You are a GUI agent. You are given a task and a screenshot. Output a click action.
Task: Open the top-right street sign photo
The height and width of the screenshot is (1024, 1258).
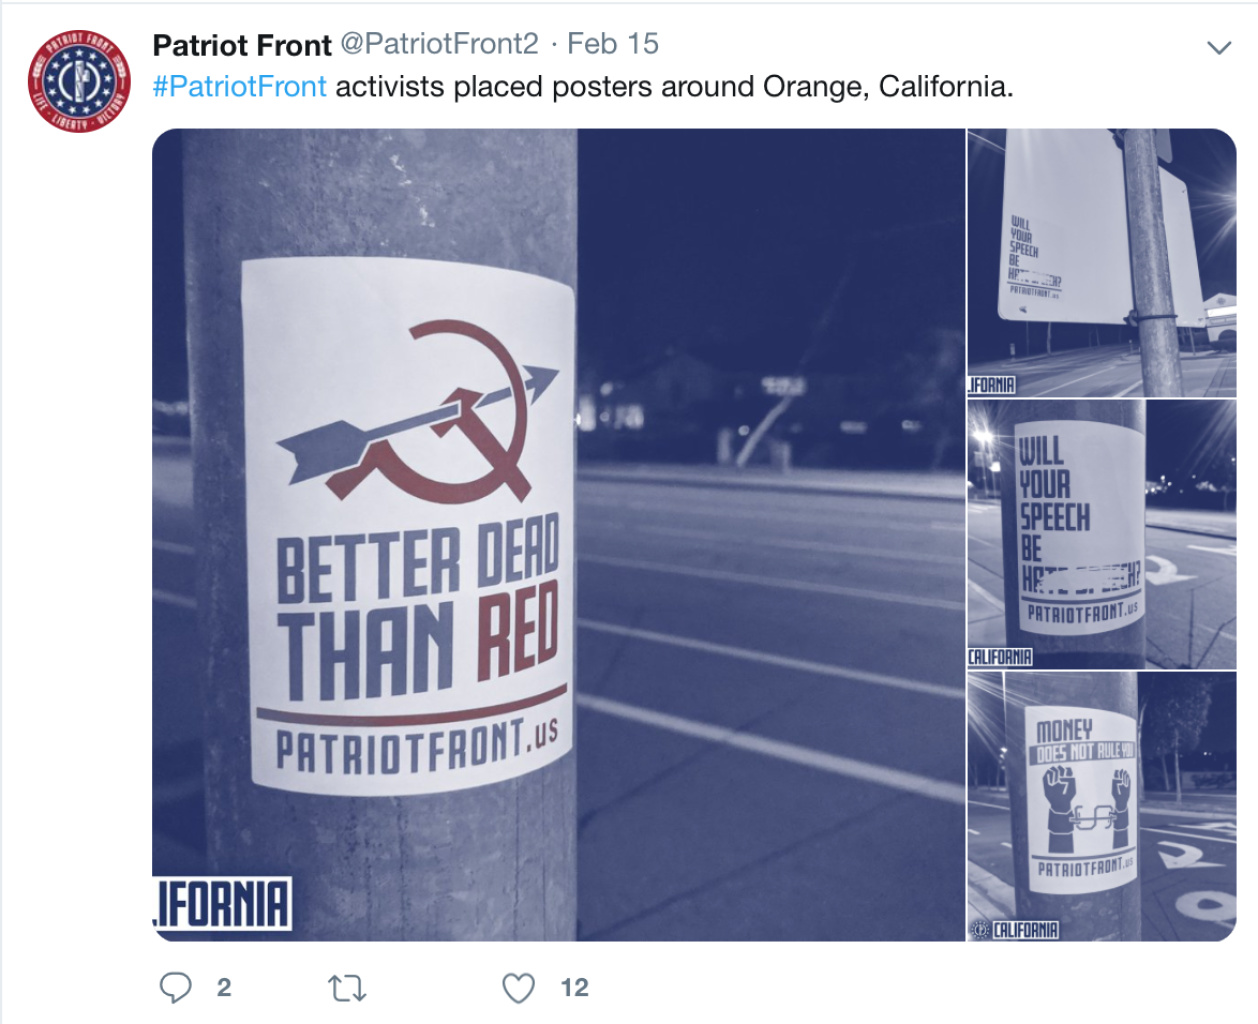click(1102, 262)
